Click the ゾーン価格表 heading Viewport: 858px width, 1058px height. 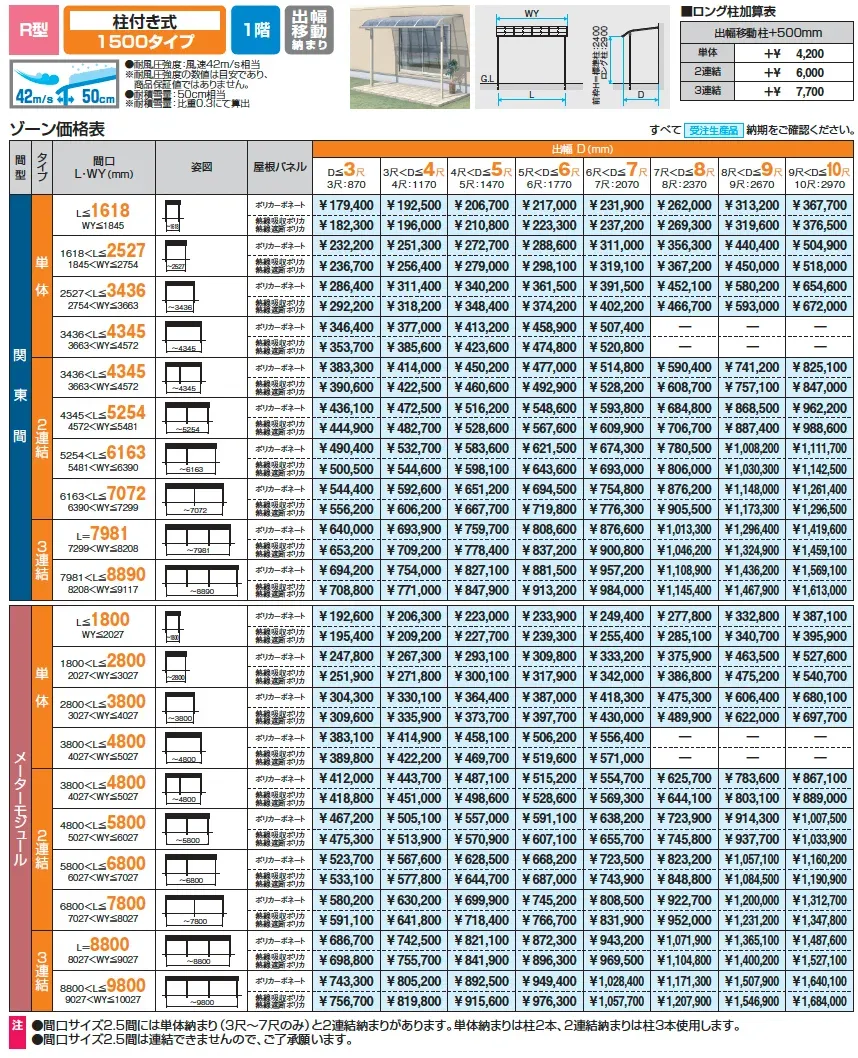click(57, 129)
